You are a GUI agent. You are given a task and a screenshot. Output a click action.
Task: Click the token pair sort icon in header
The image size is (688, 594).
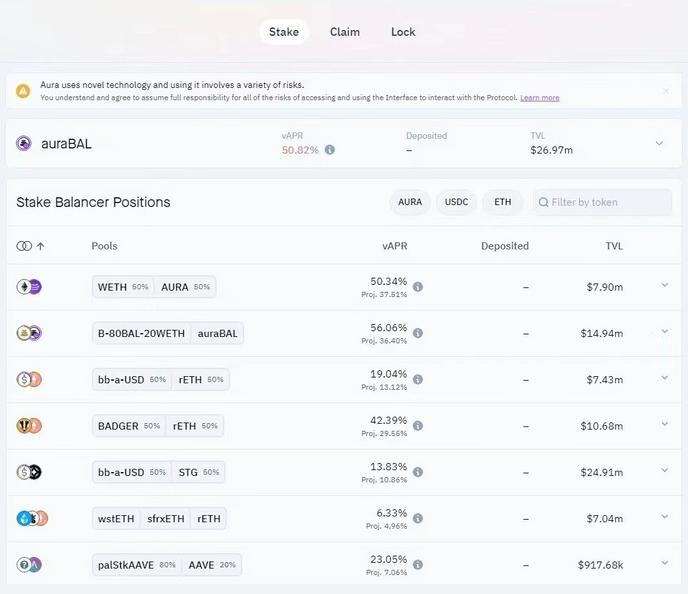click(31, 246)
